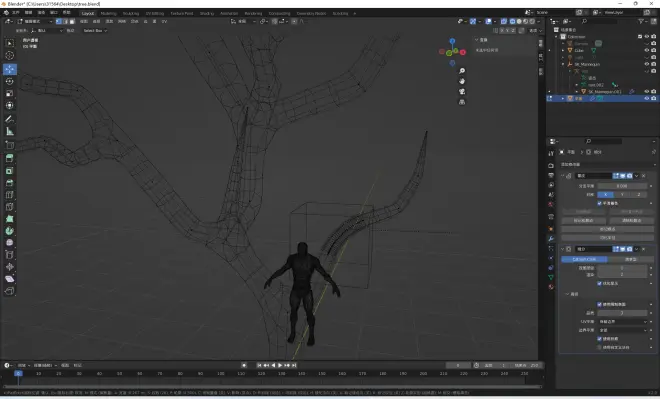Select Simple subdivision type
This screenshot has height=399, width=660.
pyautogui.click(x=631, y=259)
